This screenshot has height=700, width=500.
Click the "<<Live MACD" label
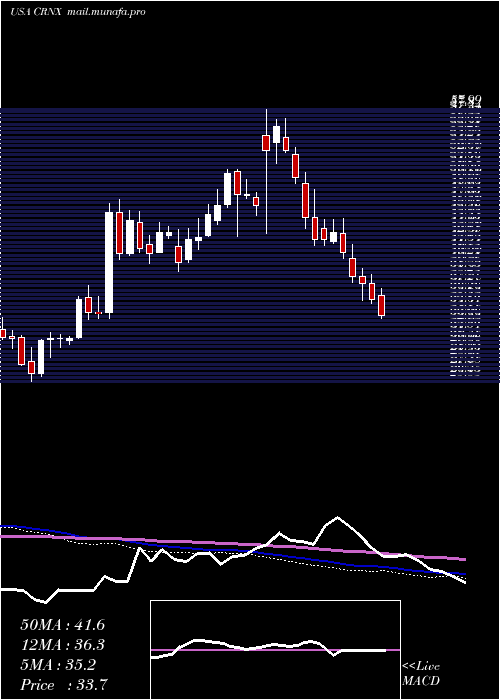click(421, 673)
